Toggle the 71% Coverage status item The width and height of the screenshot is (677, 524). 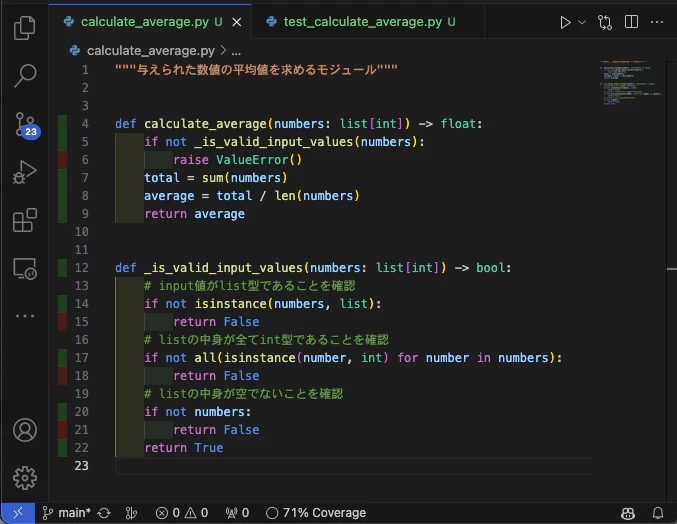pyautogui.click(x=316, y=513)
